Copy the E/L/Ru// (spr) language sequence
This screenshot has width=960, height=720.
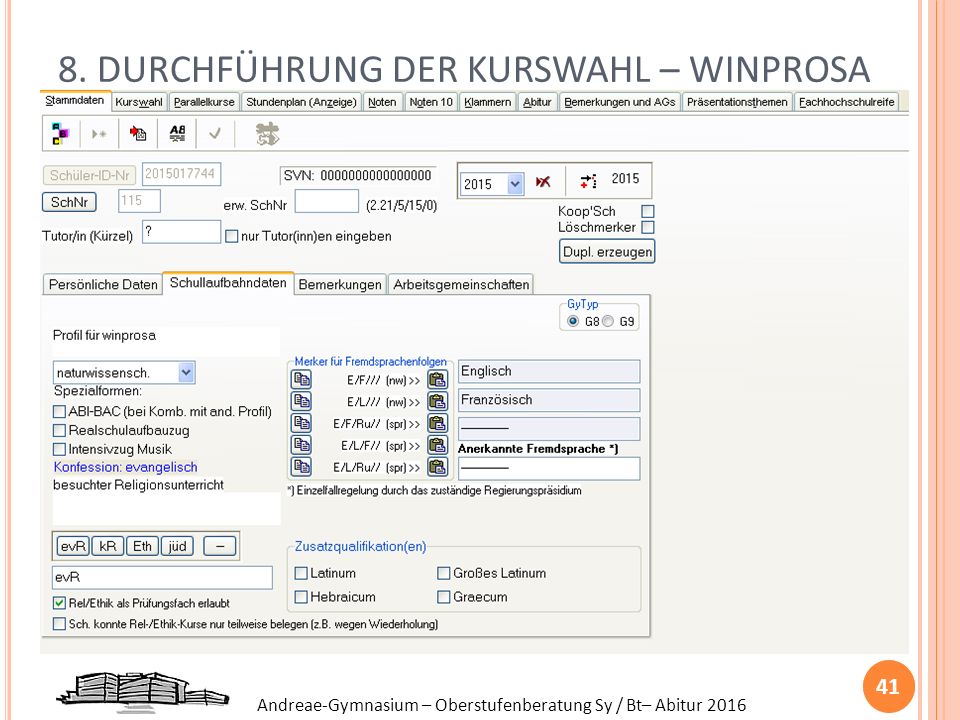[x=301, y=467]
